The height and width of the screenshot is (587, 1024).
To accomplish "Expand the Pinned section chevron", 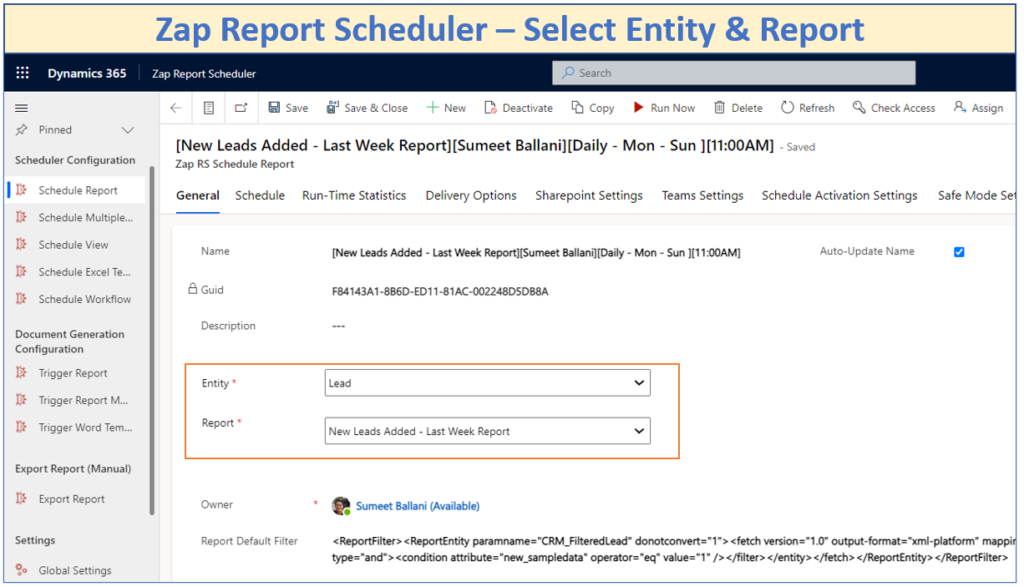I will [x=128, y=130].
